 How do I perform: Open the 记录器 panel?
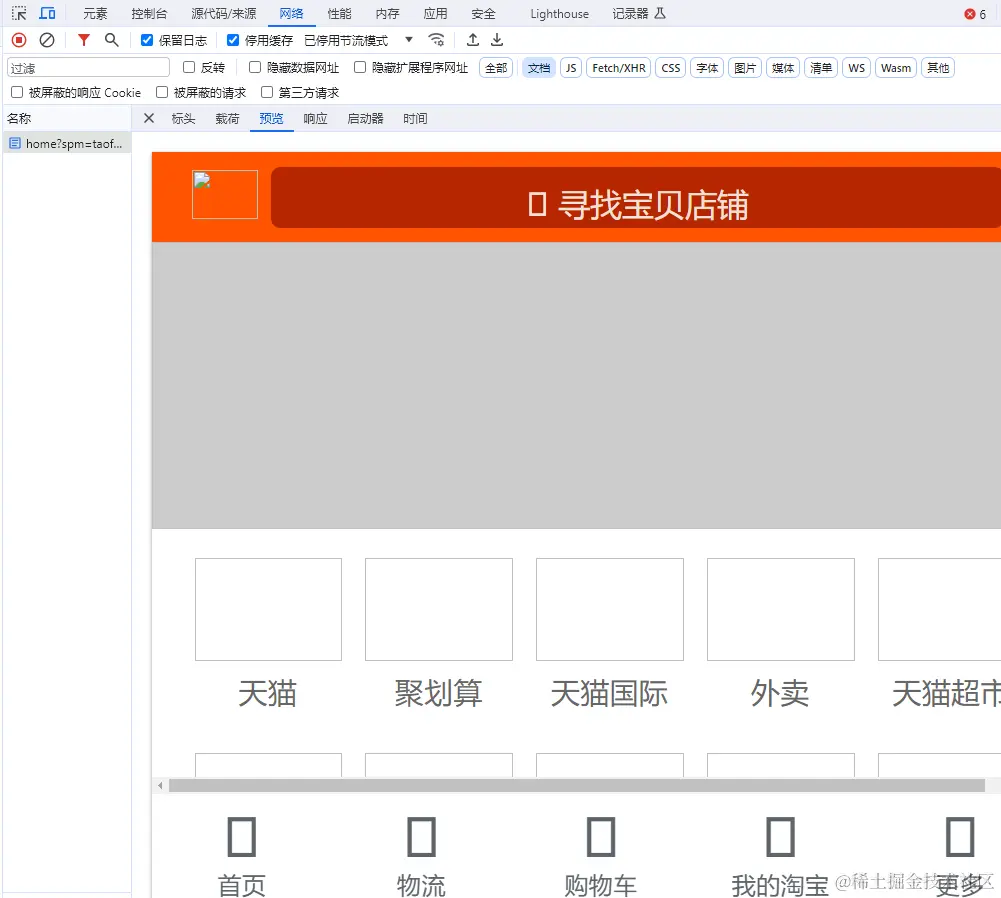(639, 13)
